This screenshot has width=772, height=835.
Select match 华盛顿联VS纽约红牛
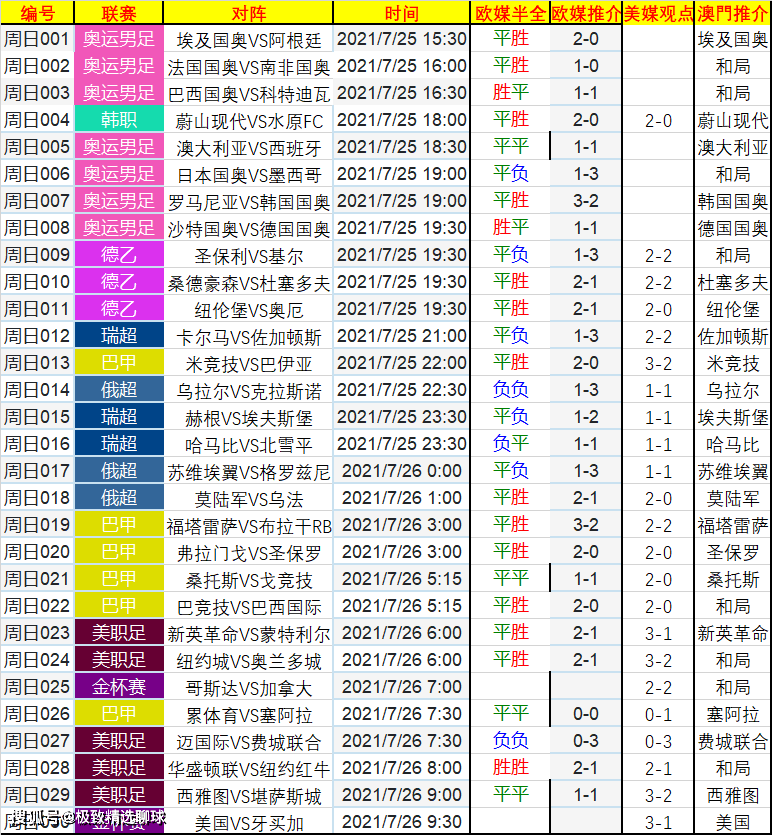tap(248, 767)
